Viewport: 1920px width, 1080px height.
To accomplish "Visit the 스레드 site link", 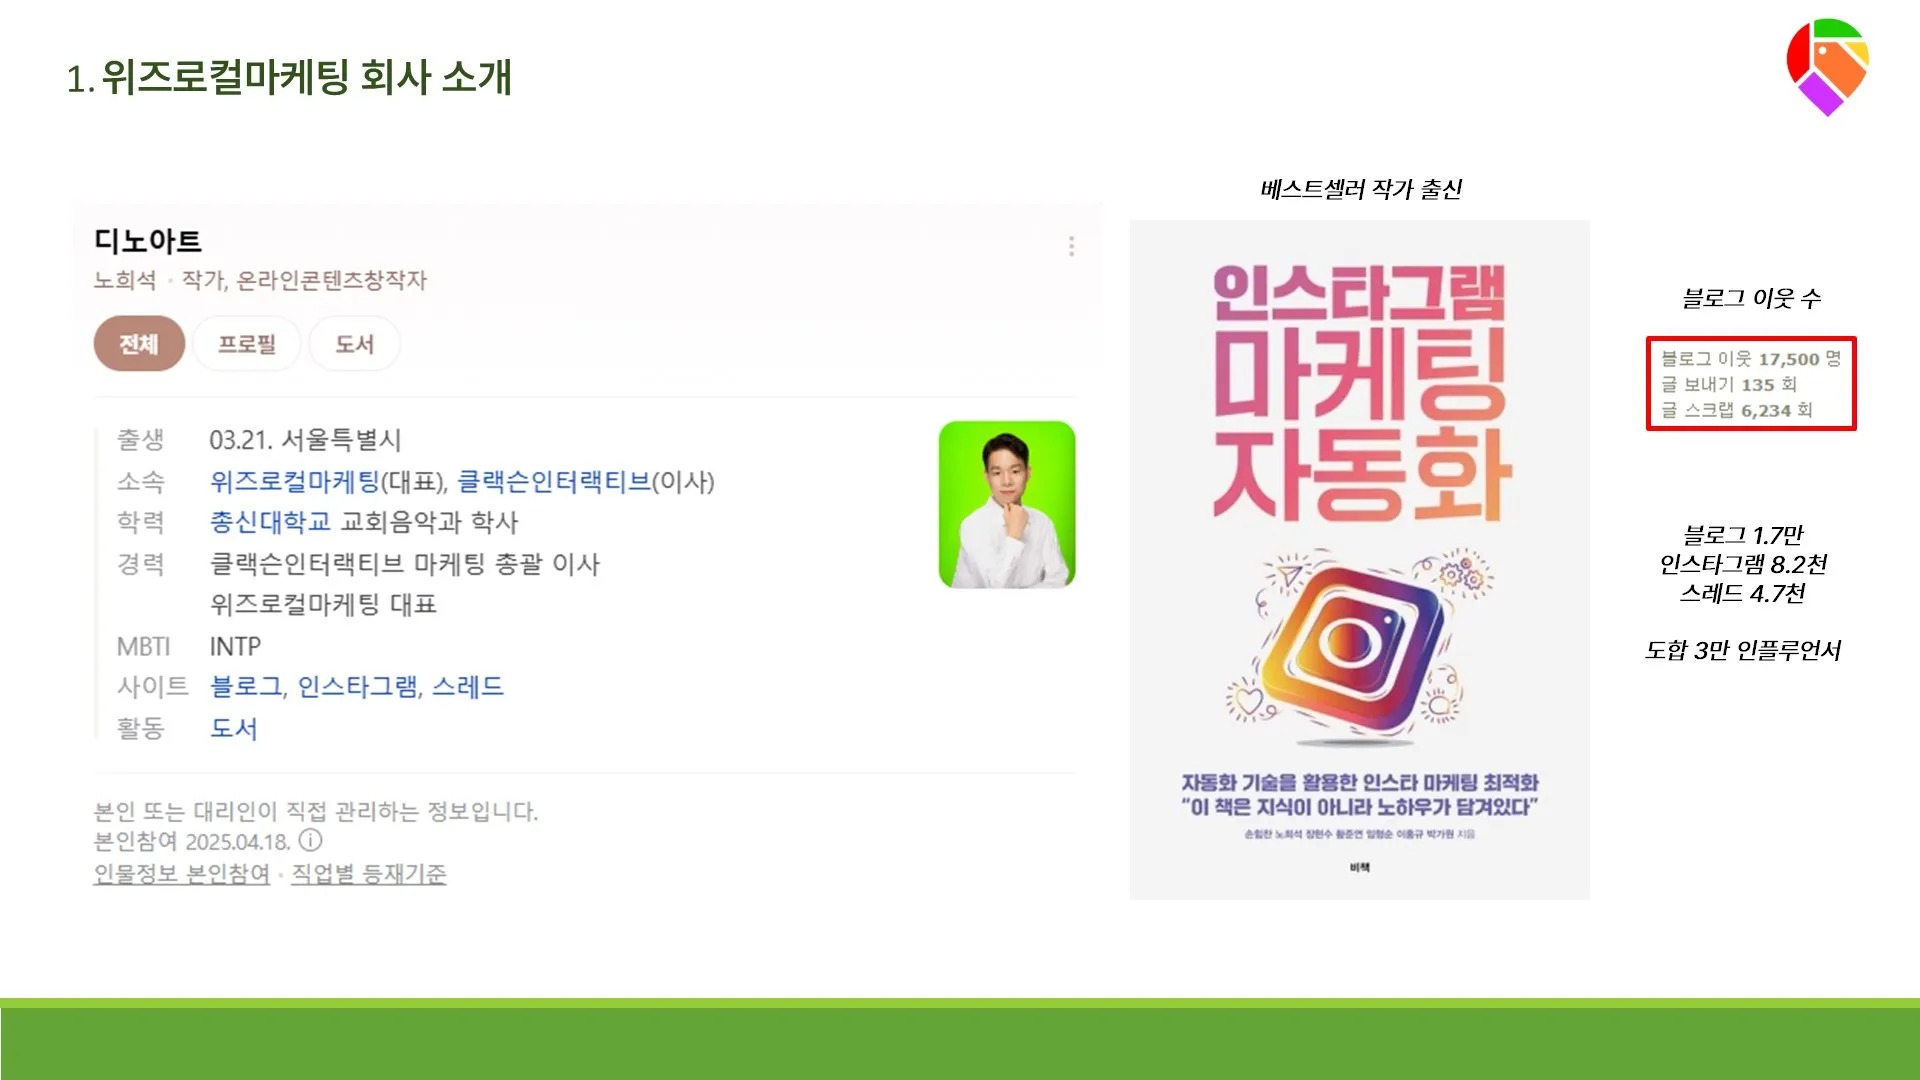I will coord(468,686).
